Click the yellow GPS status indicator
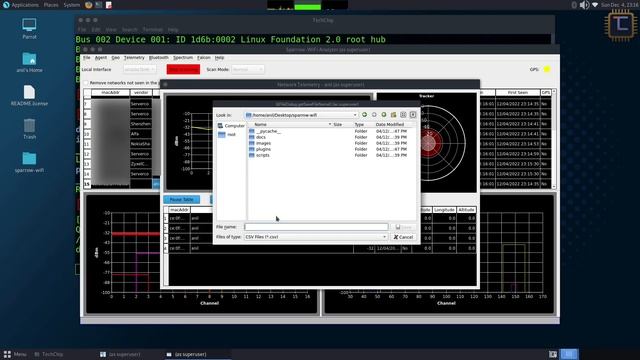Image resolution: width=640 pixels, height=360 pixels. click(x=547, y=69)
